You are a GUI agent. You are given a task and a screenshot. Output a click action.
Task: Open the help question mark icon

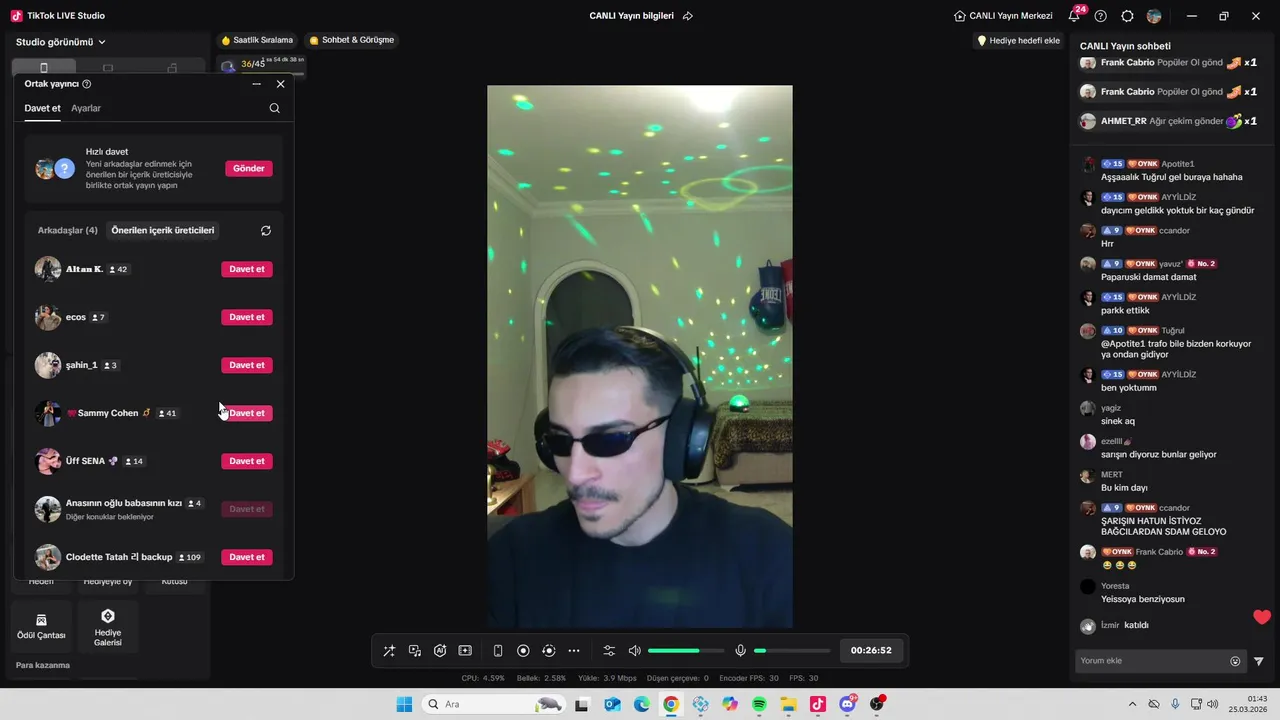click(1101, 16)
